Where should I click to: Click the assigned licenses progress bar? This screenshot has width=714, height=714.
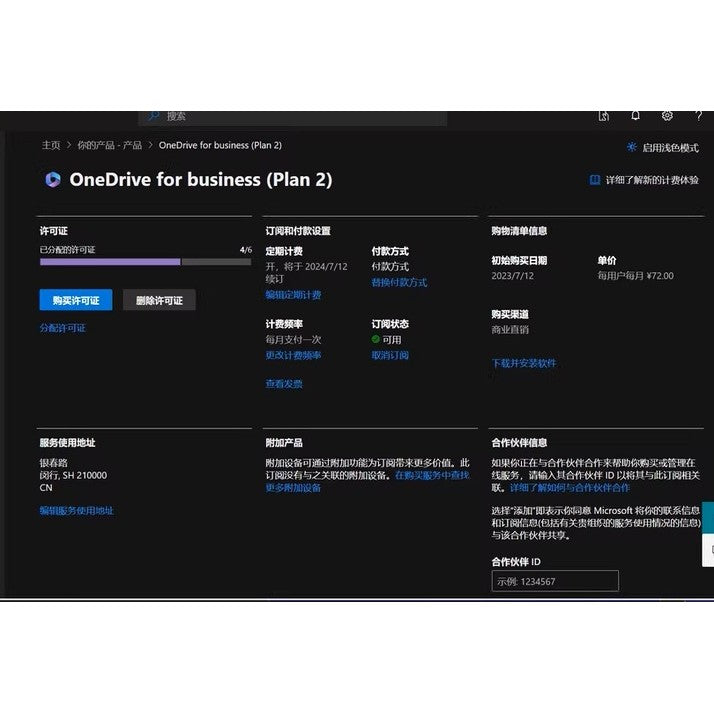(145, 262)
